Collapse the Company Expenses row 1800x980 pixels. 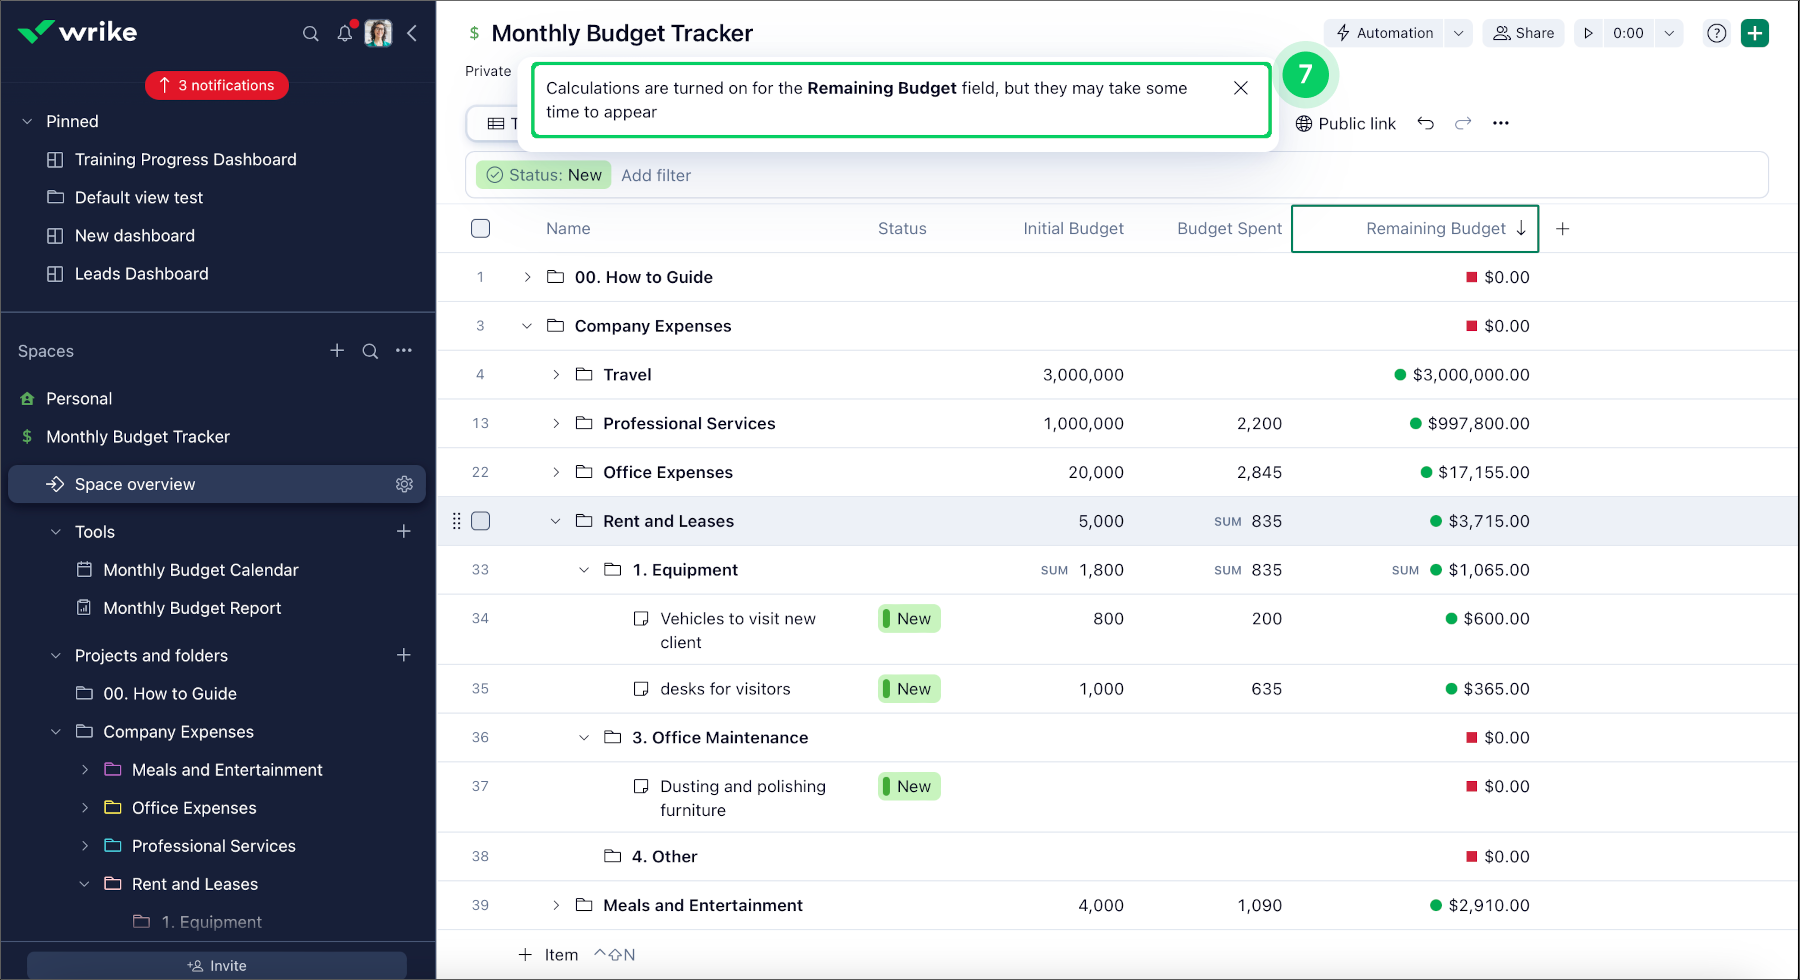pos(527,325)
